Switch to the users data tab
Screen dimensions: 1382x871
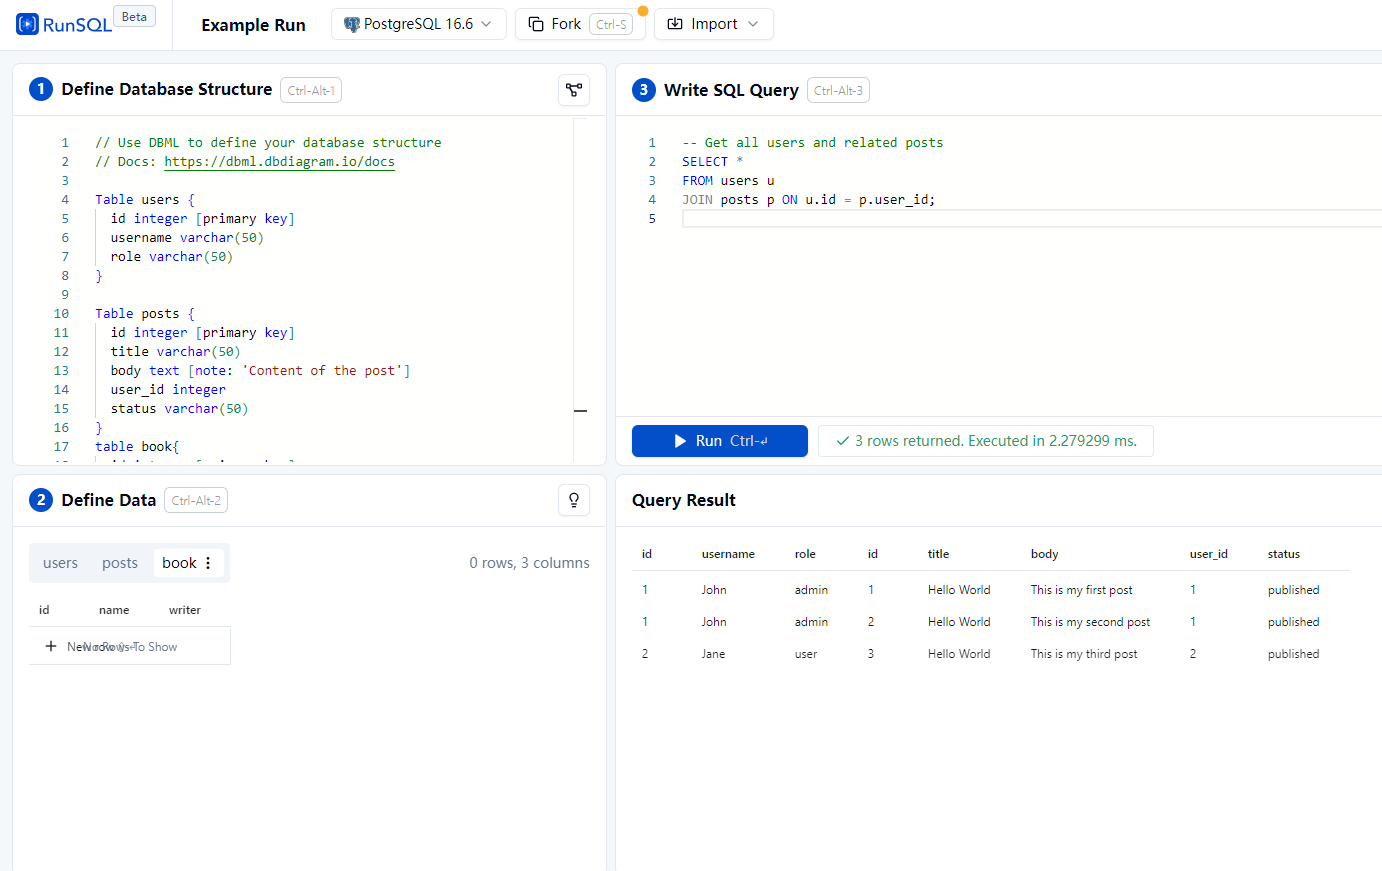pyautogui.click(x=60, y=563)
